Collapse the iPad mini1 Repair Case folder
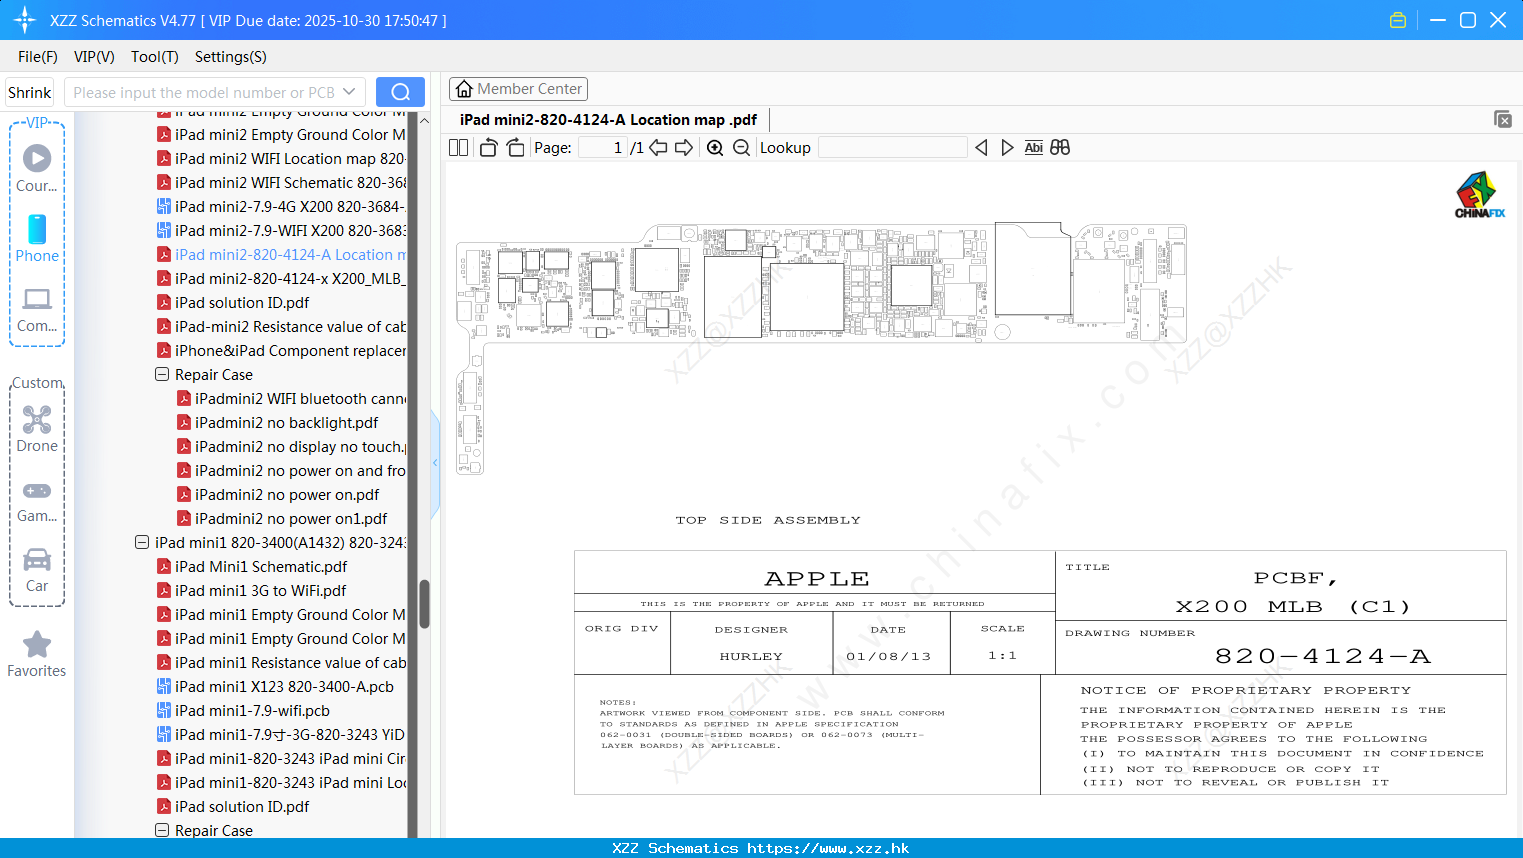Image resolution: width=1523 pixels, height=858 pixels. (x=162, y=831)
